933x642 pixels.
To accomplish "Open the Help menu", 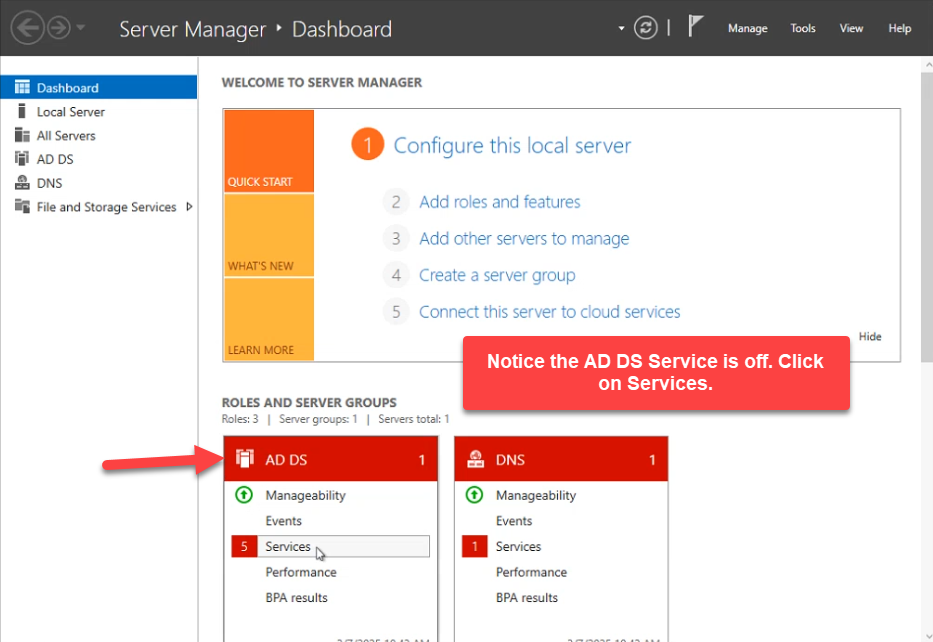I will (900, 28).
